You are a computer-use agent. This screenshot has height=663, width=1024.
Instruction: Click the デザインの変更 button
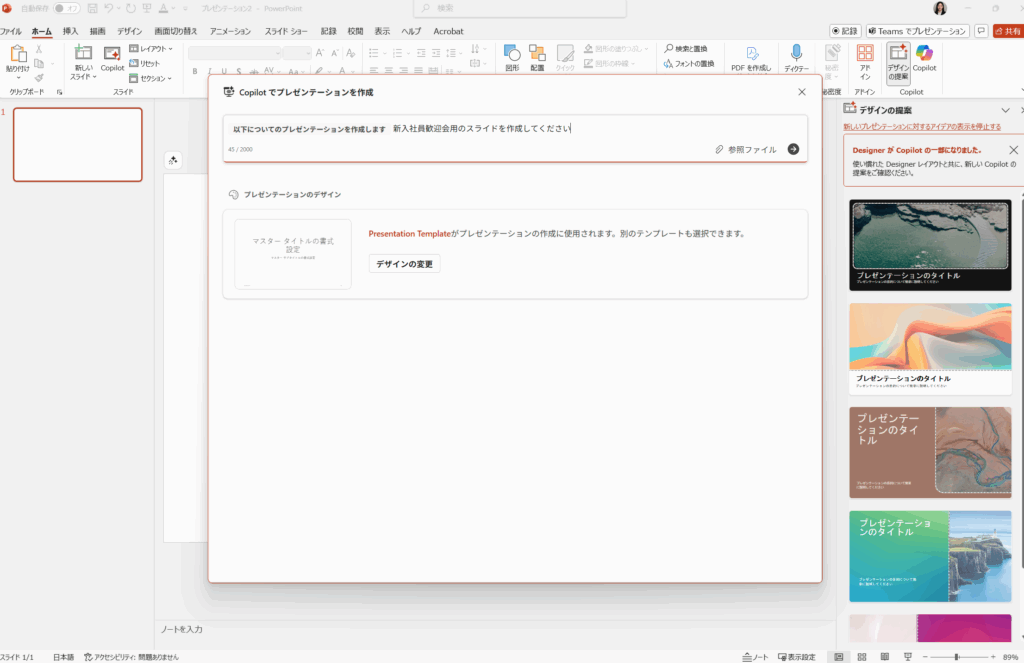click(404, 264)
